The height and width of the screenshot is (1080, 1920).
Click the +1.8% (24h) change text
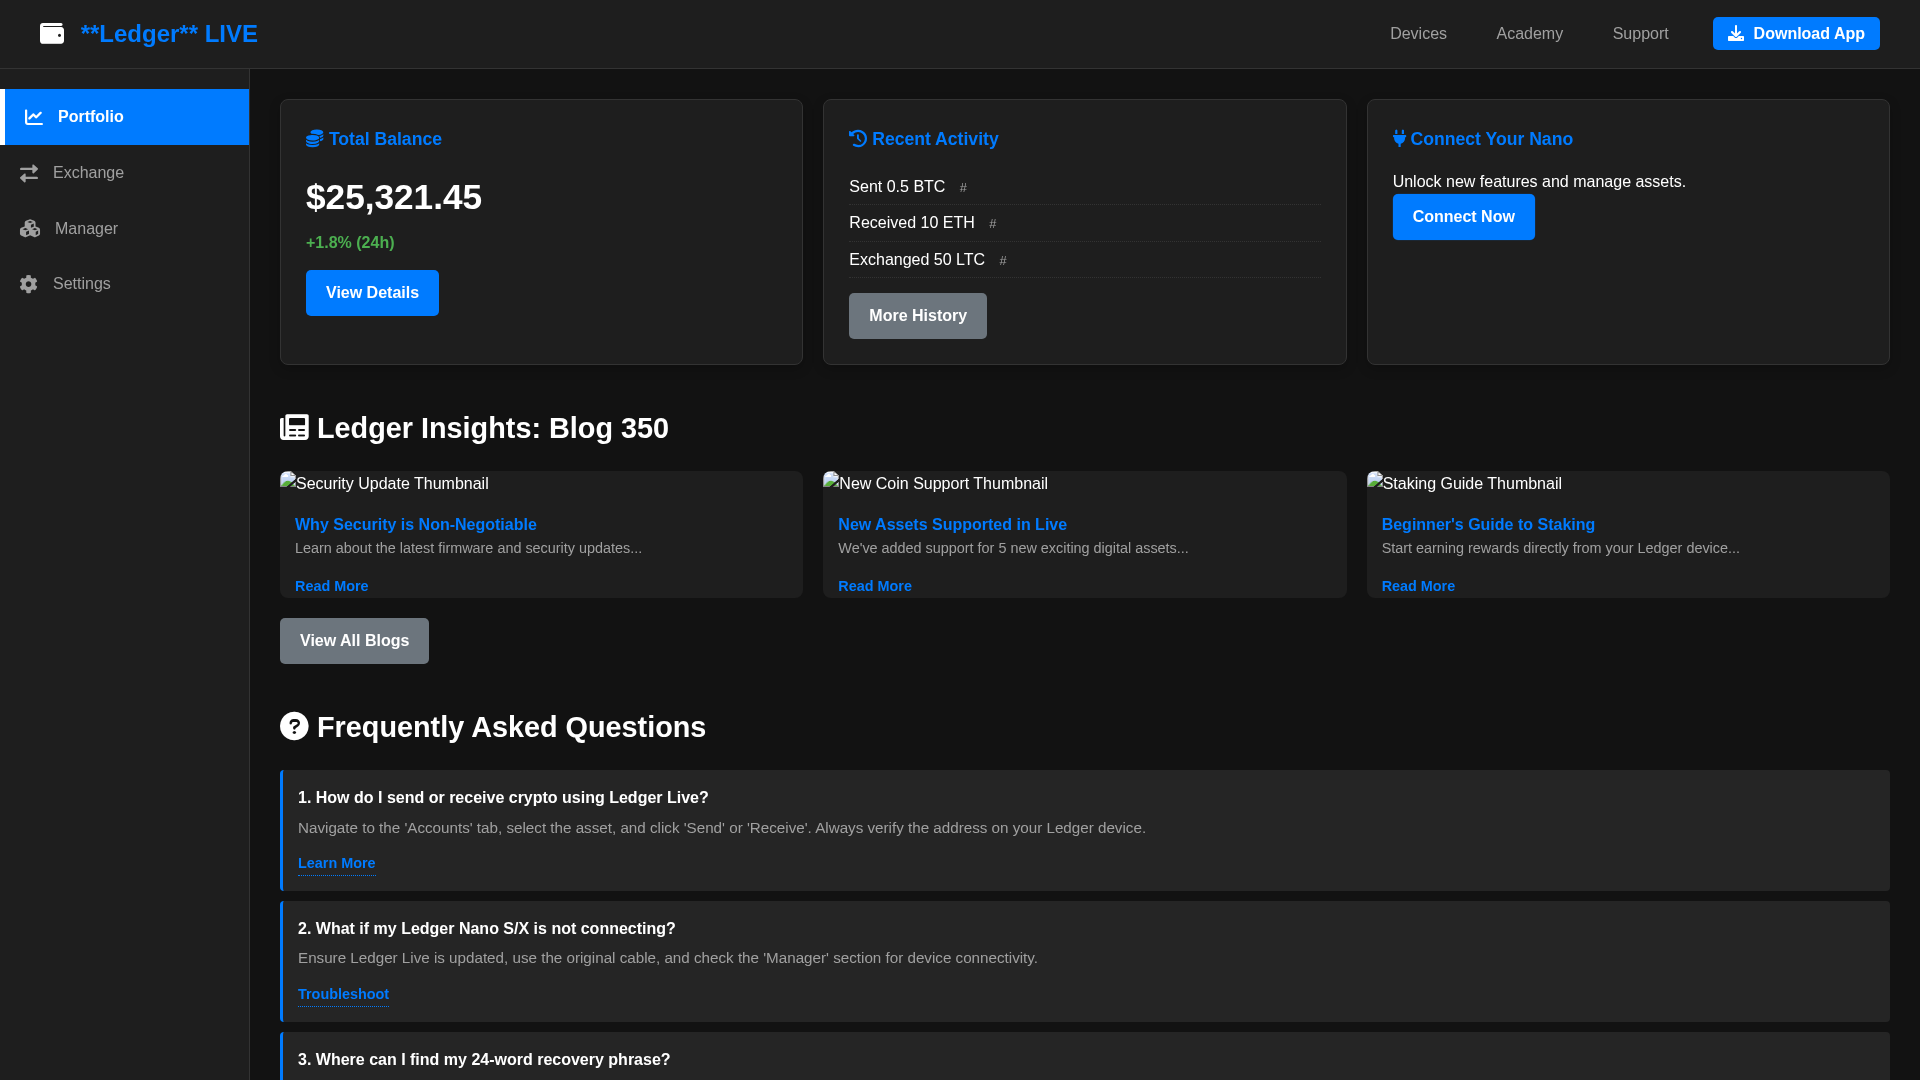tap(350, 243)
